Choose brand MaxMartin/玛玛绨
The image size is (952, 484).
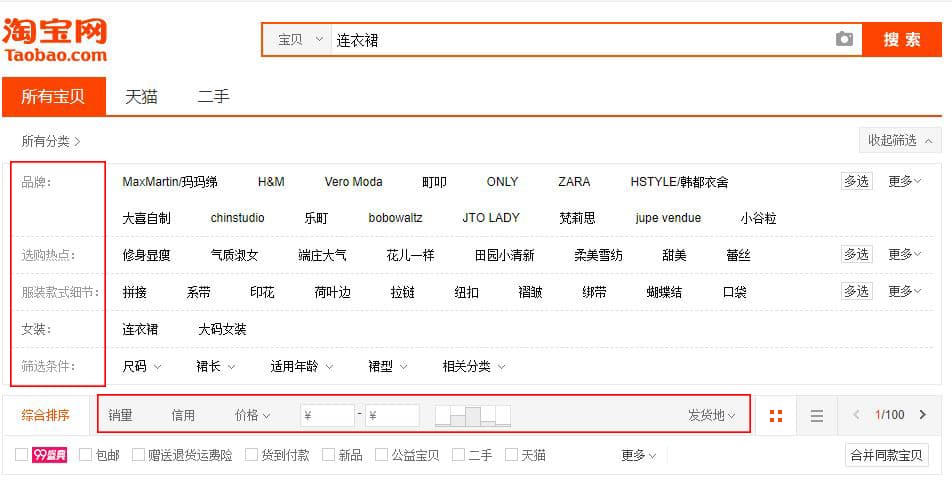pyautogui.click(x=170, y=182)
